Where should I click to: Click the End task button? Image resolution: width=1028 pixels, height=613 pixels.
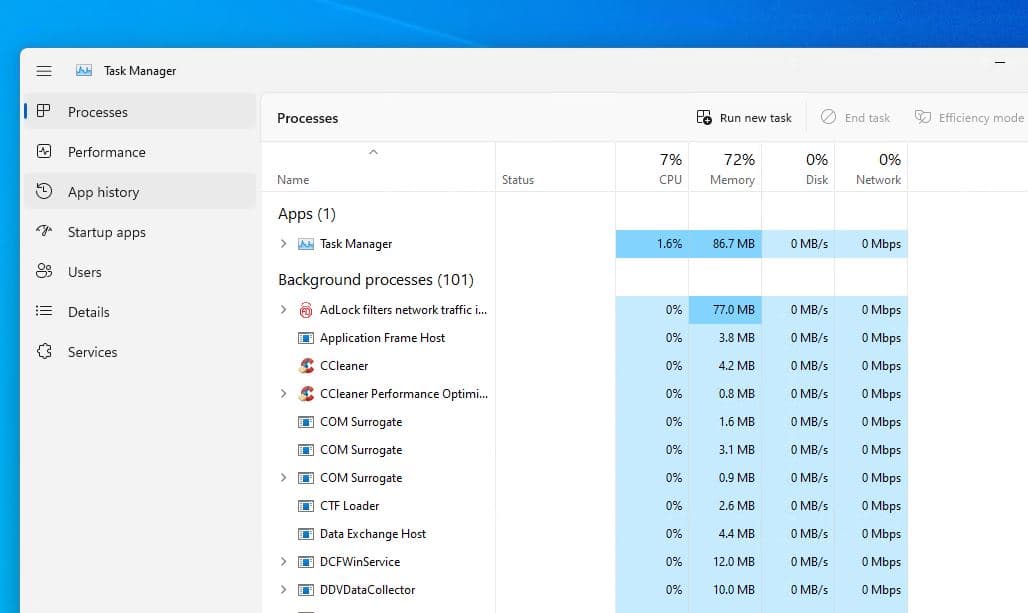pos(855,117)
